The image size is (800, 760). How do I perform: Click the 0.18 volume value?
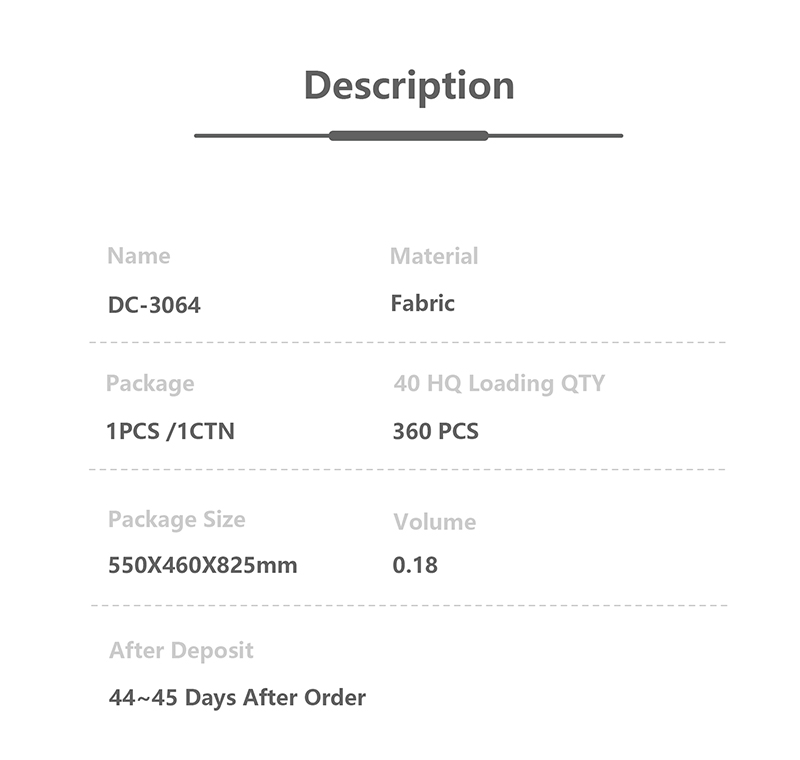point(415,565)
